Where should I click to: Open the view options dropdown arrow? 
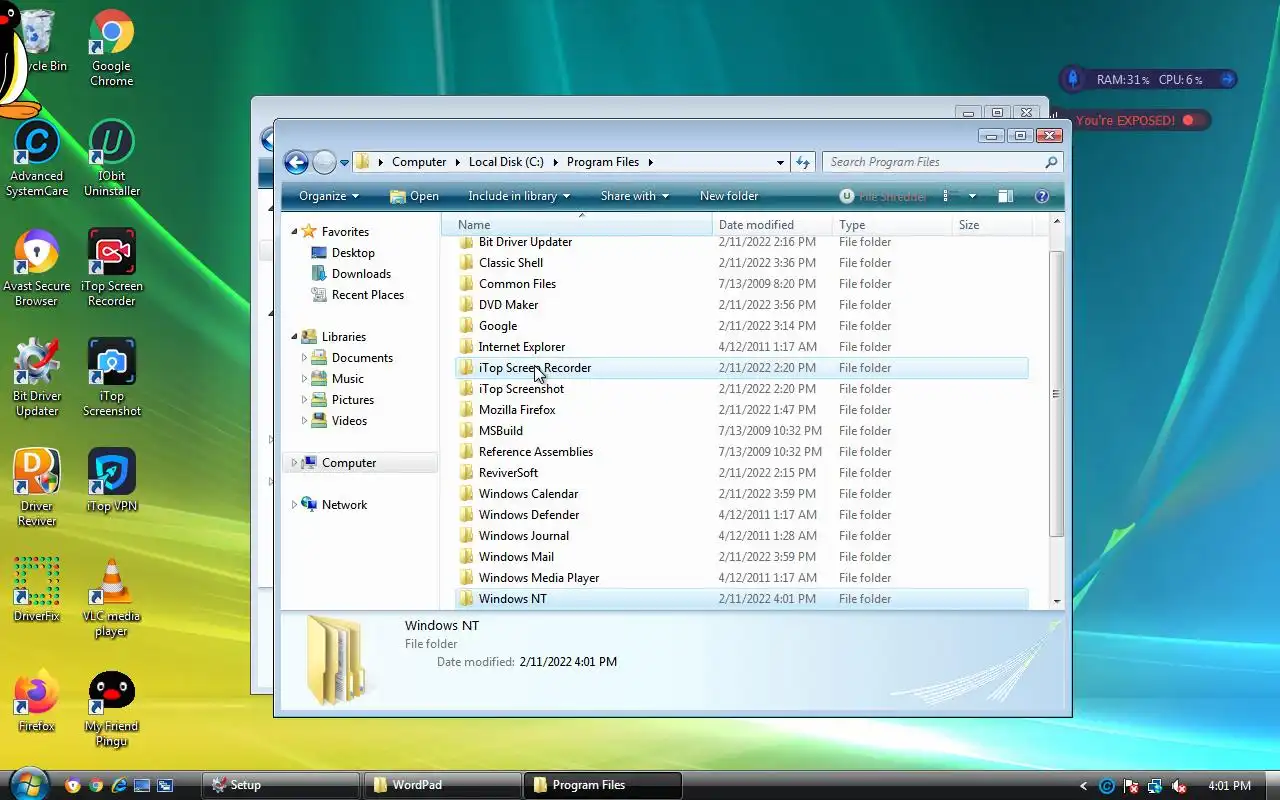click(x=972, y=196)
